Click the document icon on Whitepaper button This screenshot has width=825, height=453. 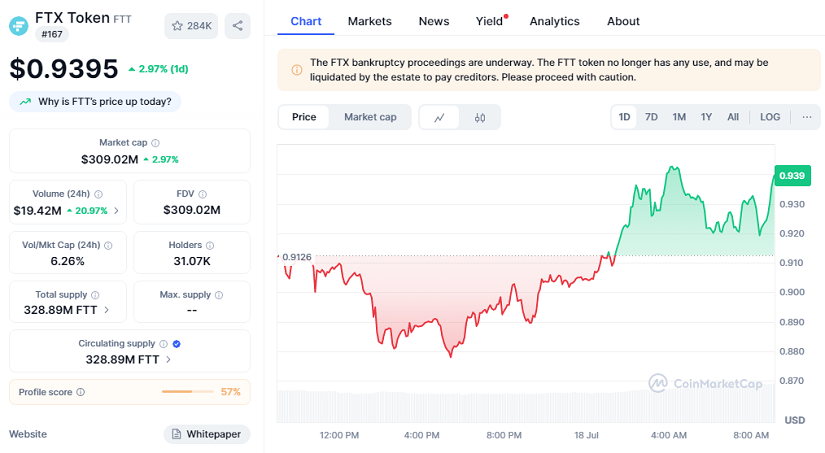pos(177,434)
